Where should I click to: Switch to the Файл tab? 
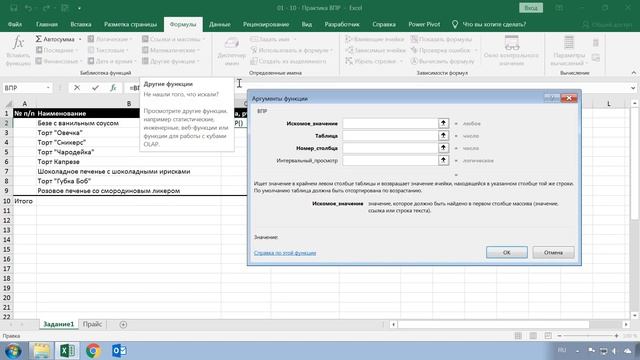click(x=15, y=24)
